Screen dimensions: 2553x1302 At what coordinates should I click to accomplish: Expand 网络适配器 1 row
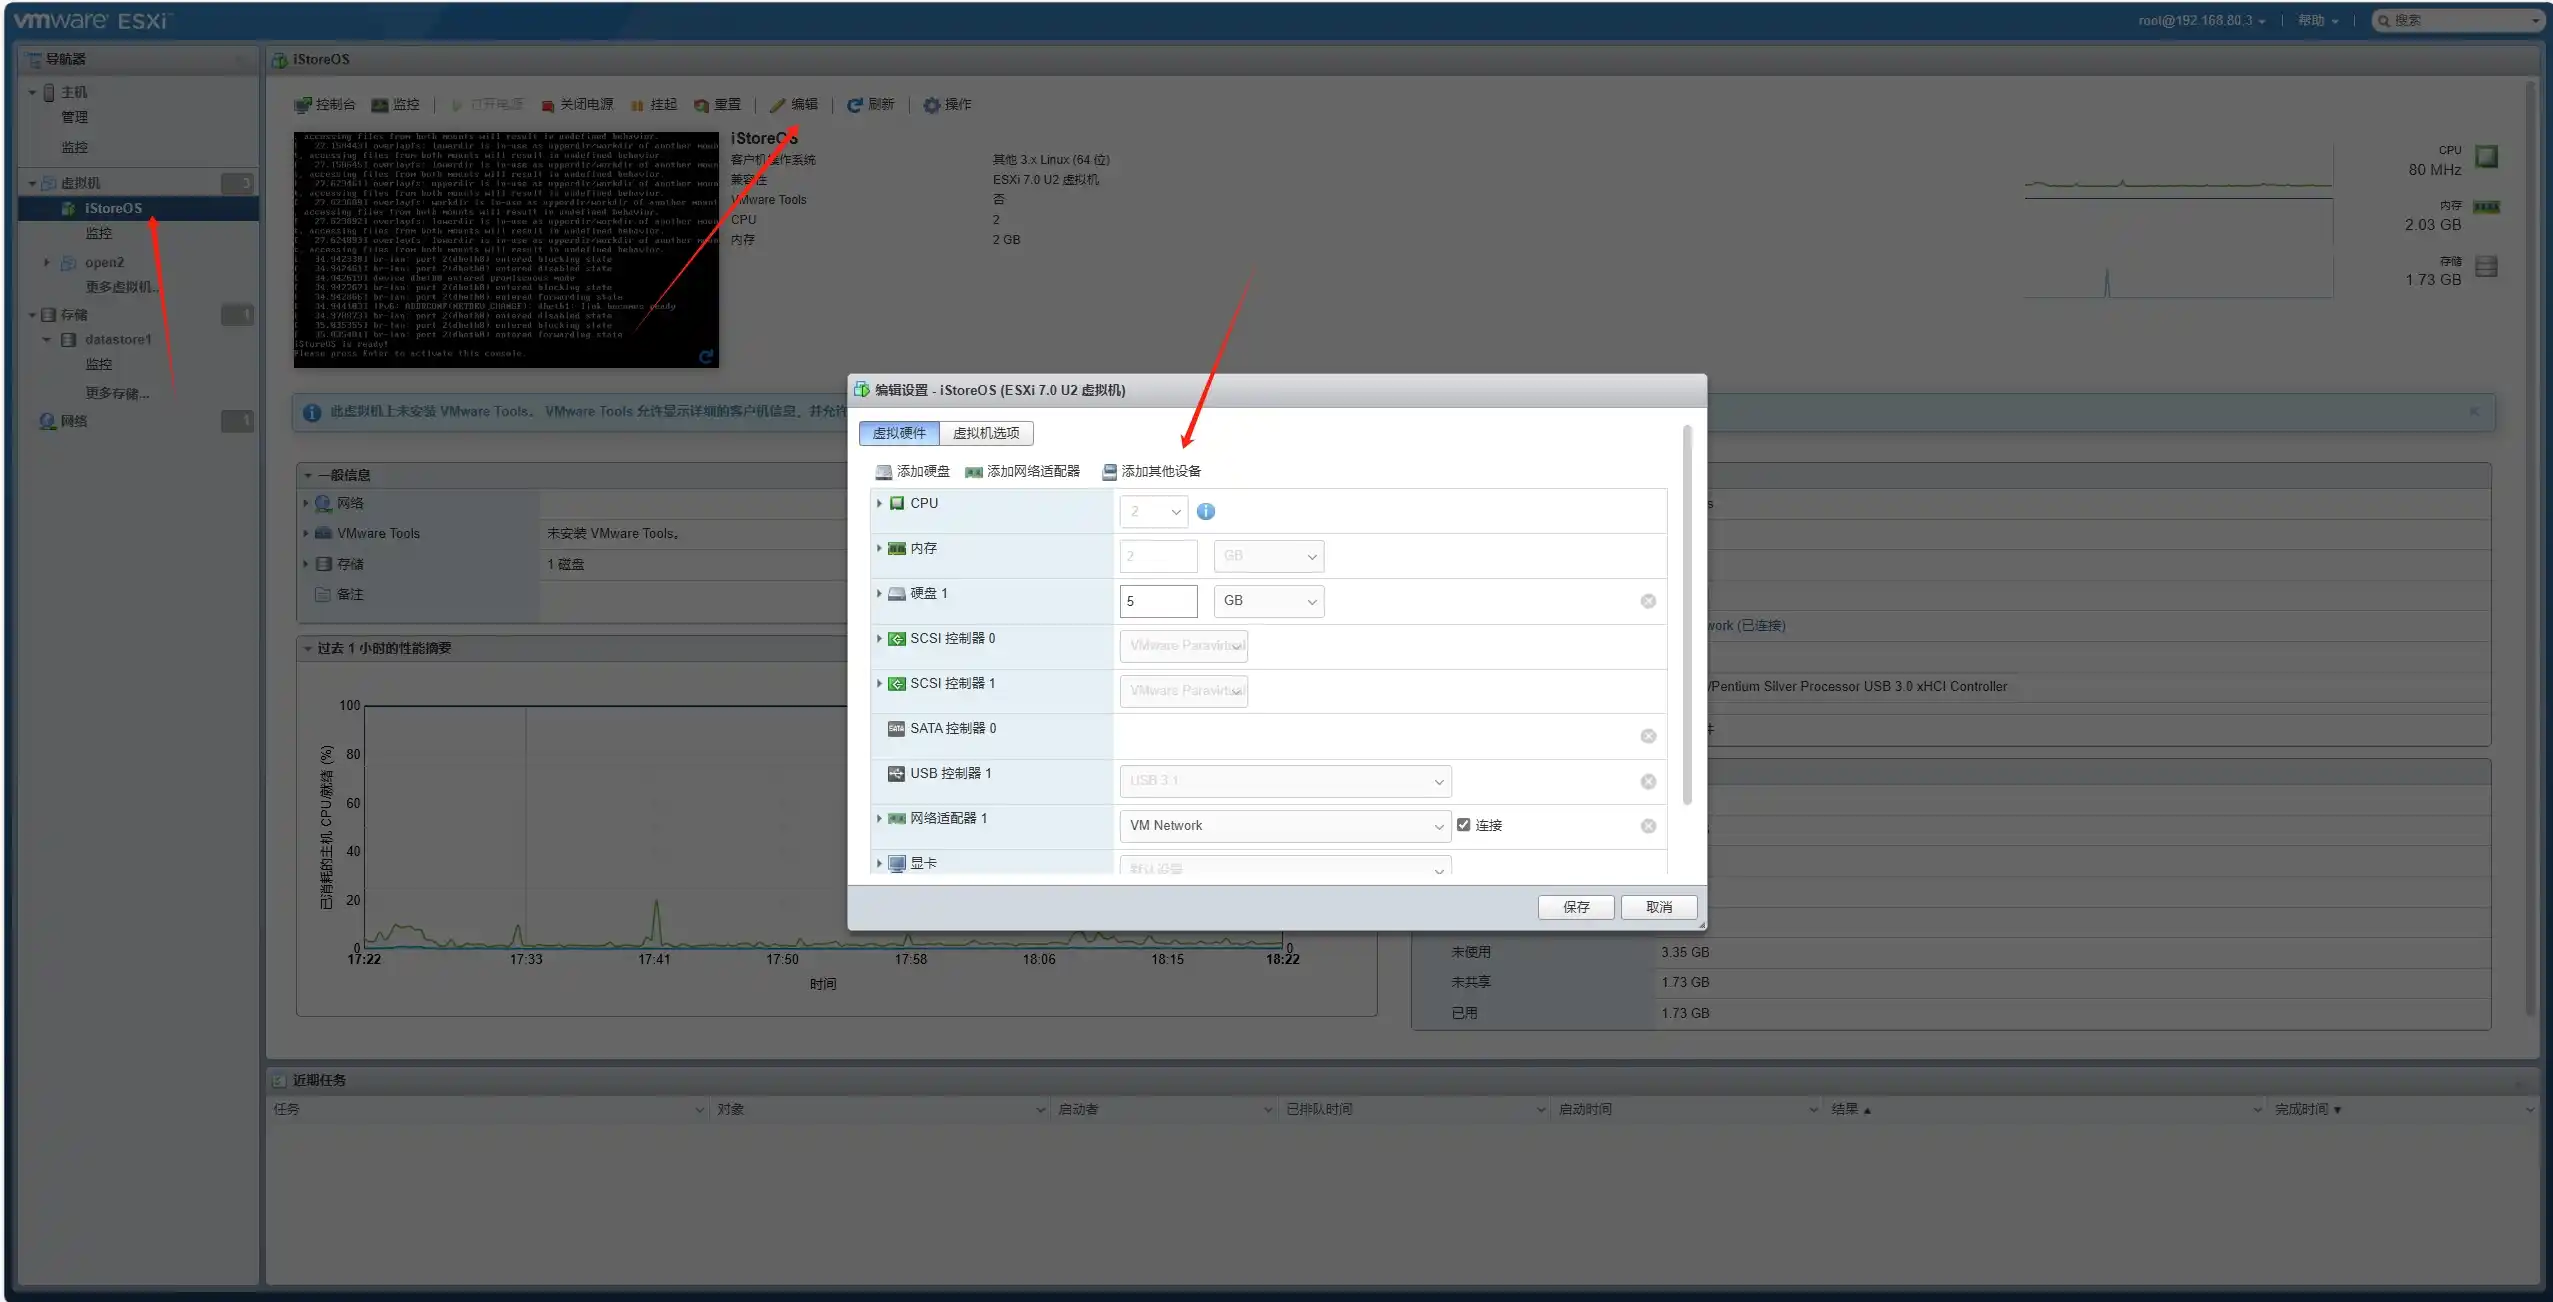tap(879, 818)
